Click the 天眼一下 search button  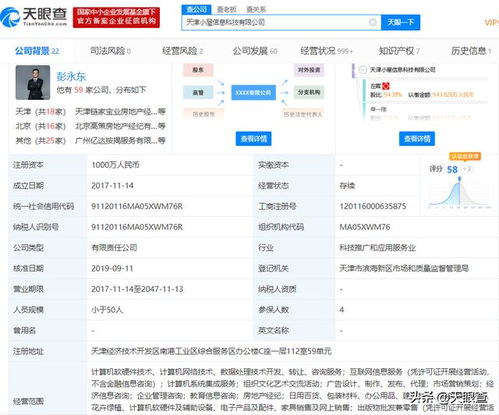pos(400,22)
